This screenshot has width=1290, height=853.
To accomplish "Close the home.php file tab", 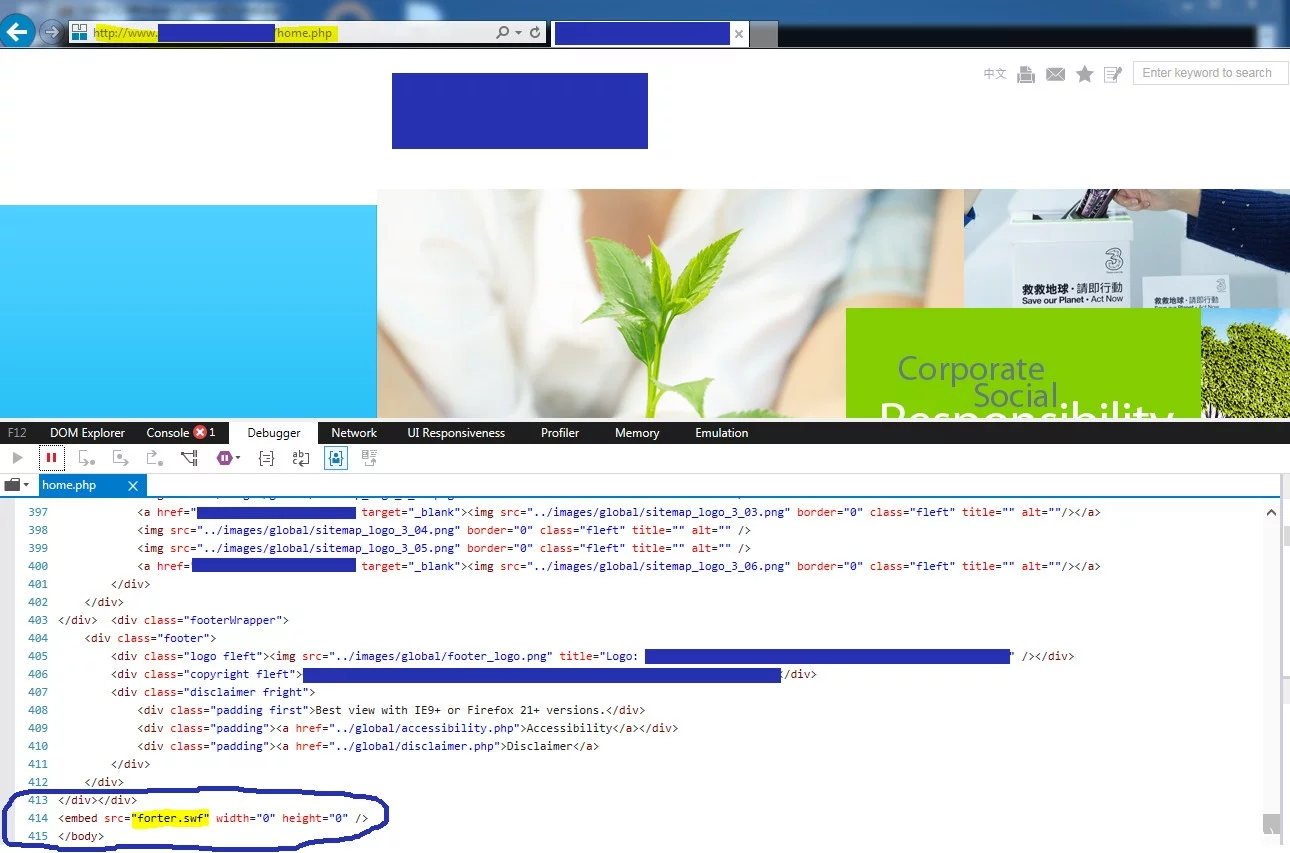I will [133, 485].
